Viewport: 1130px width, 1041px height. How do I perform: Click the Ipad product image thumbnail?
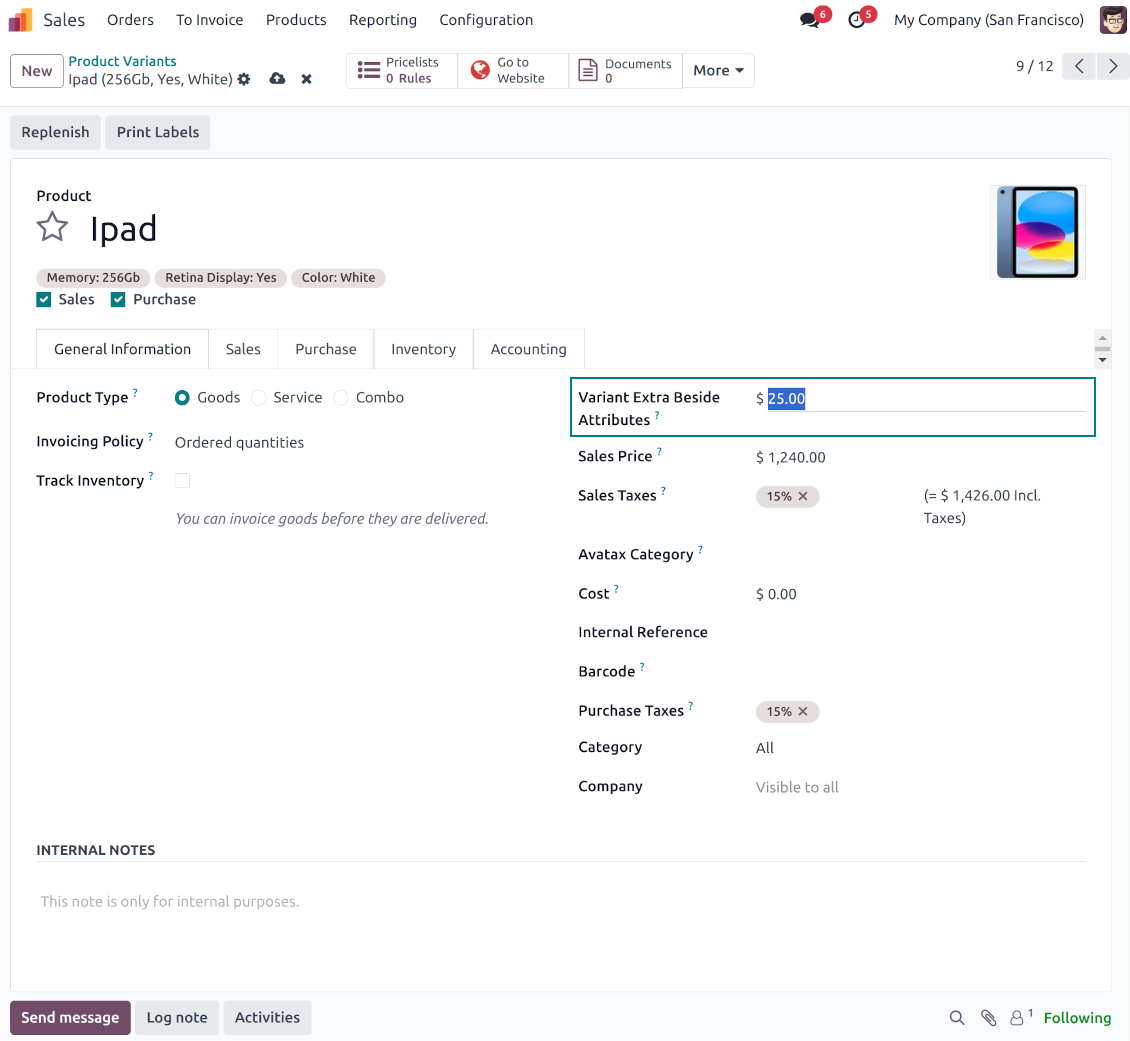1038,232
